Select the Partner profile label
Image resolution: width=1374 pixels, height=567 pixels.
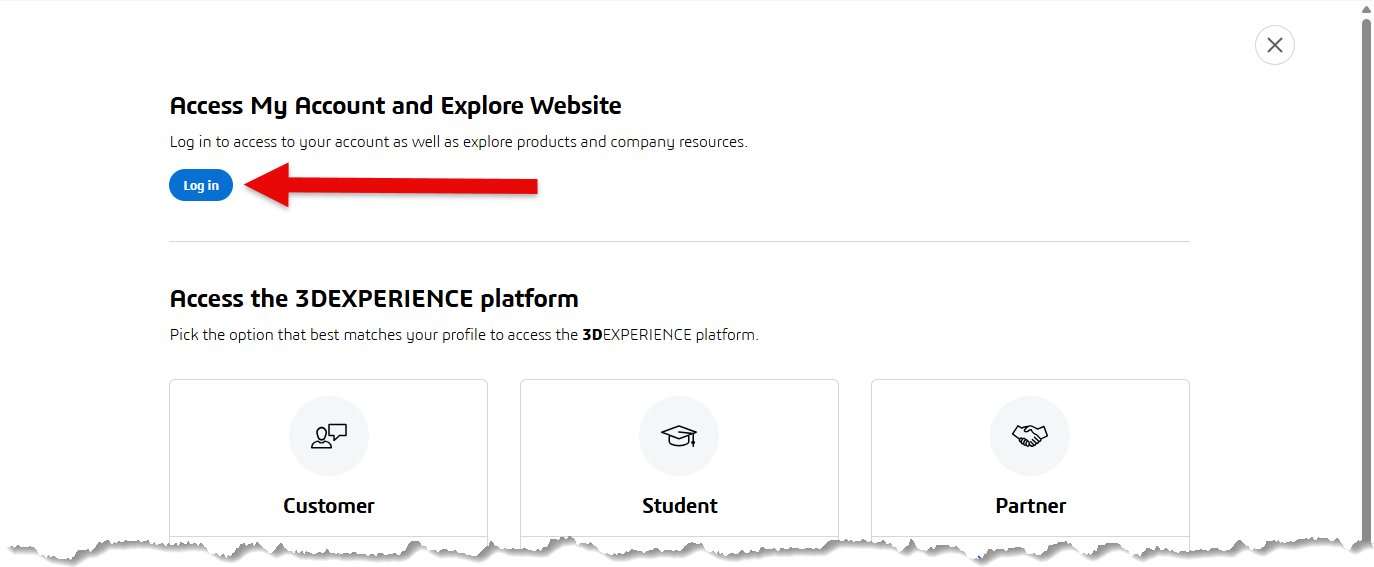point(1031,505)
